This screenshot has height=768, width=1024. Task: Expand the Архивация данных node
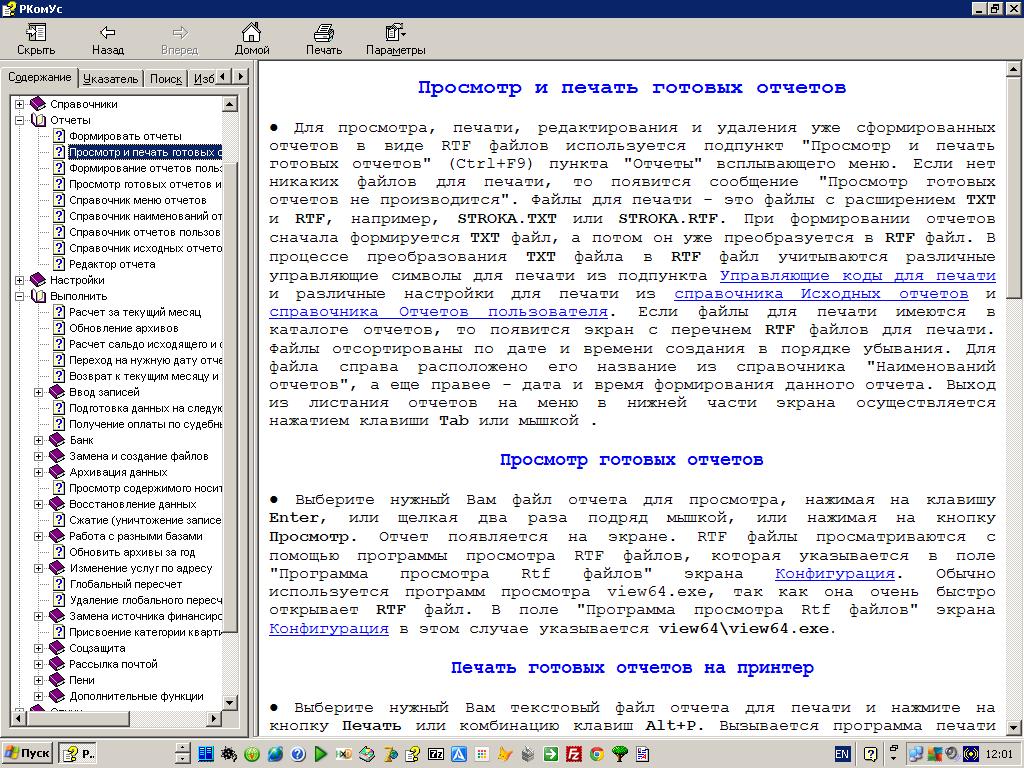point(39,472)
